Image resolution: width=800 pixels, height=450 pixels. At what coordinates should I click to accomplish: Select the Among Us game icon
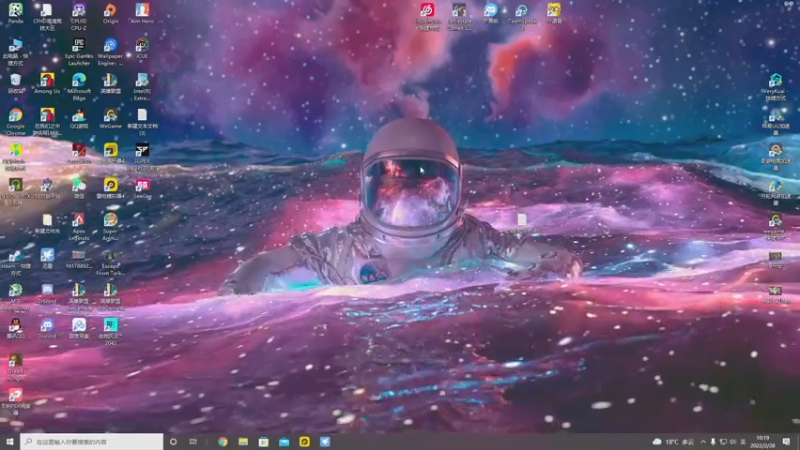click(47, 83)
